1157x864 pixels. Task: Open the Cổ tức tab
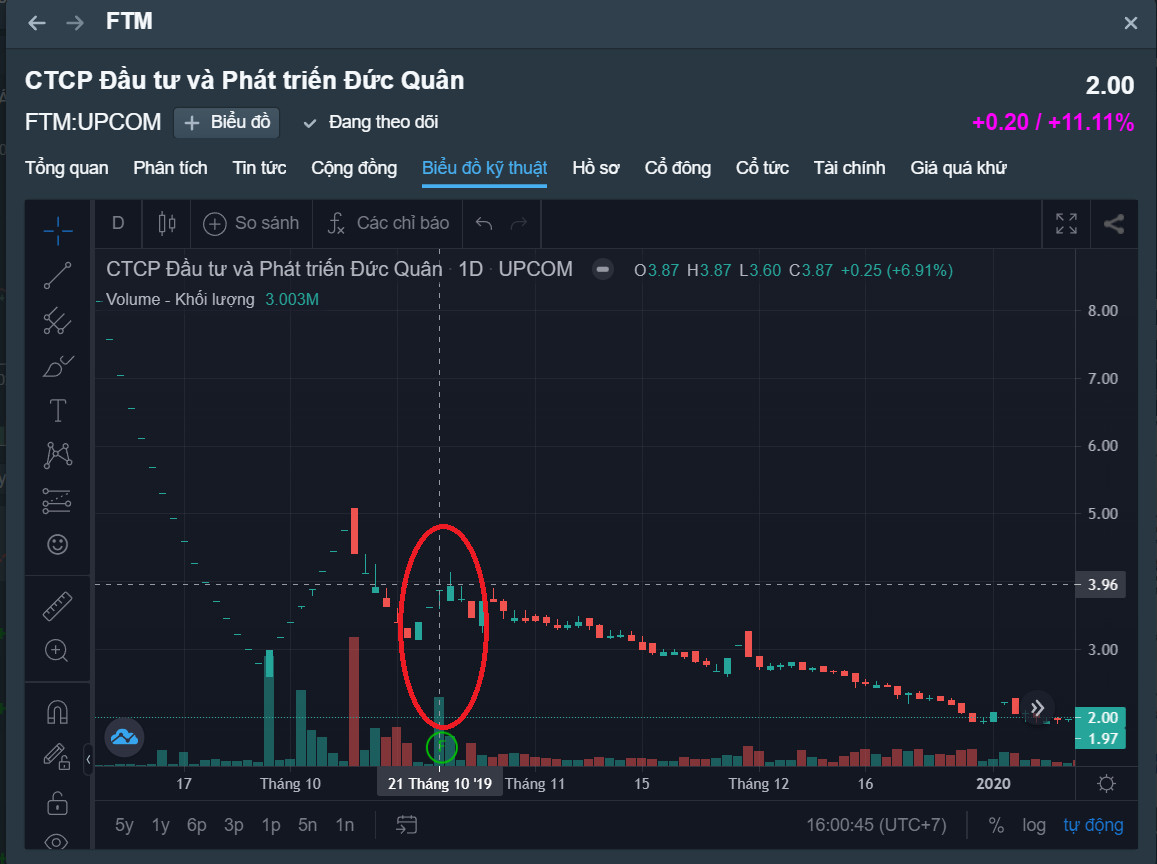pyautogui.click(x=762, y=168)
